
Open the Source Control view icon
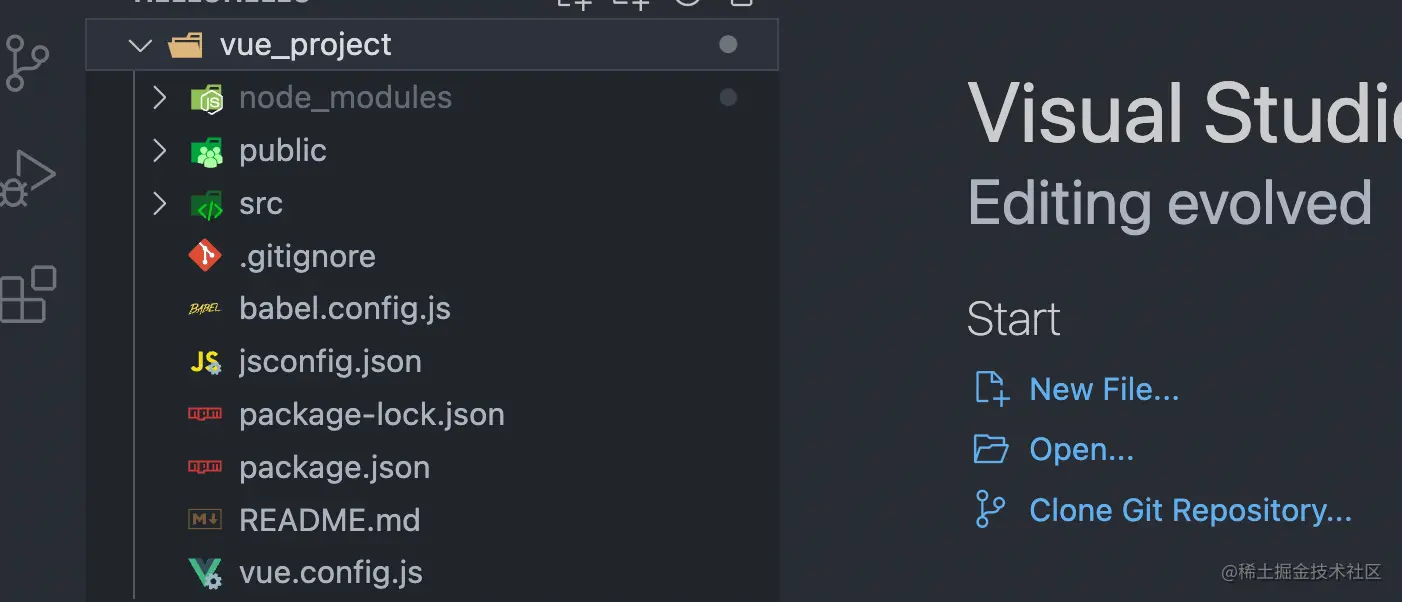(x=27, y=62)
